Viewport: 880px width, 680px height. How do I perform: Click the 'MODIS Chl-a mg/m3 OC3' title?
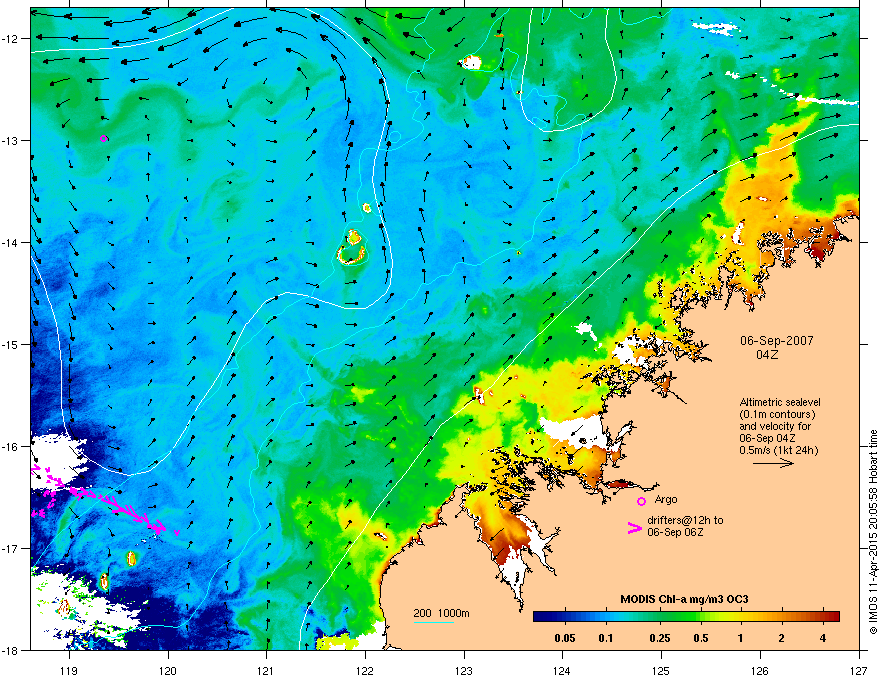tap(684, 599)
